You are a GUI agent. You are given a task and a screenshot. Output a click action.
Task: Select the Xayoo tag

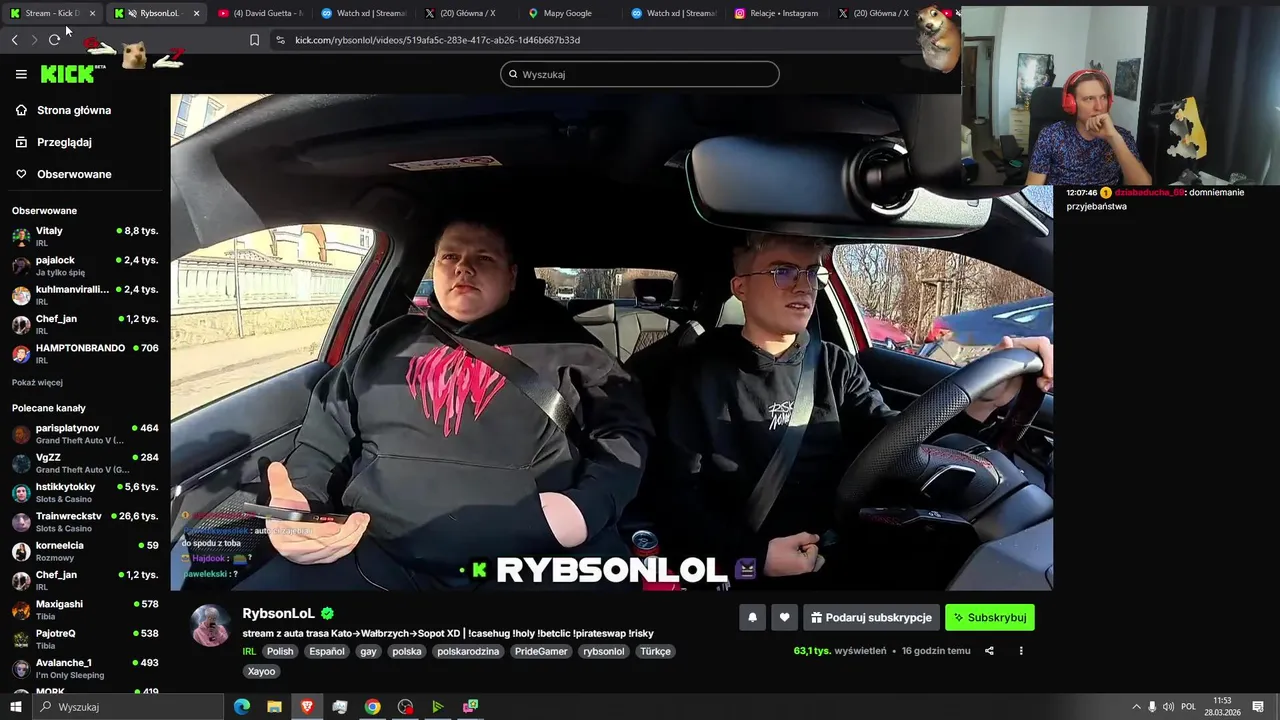click(x=261, y=671)
